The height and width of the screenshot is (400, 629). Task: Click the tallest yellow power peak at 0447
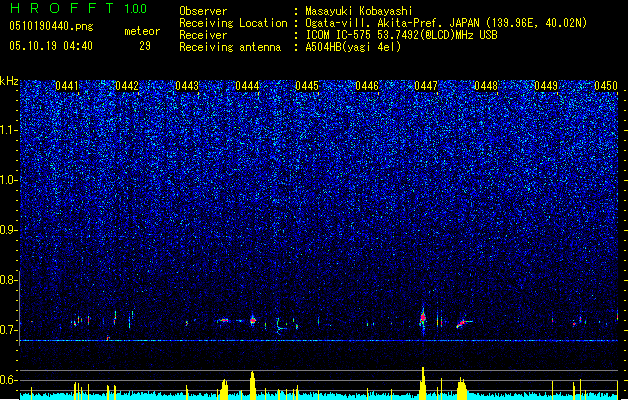[x=423, y=383]
